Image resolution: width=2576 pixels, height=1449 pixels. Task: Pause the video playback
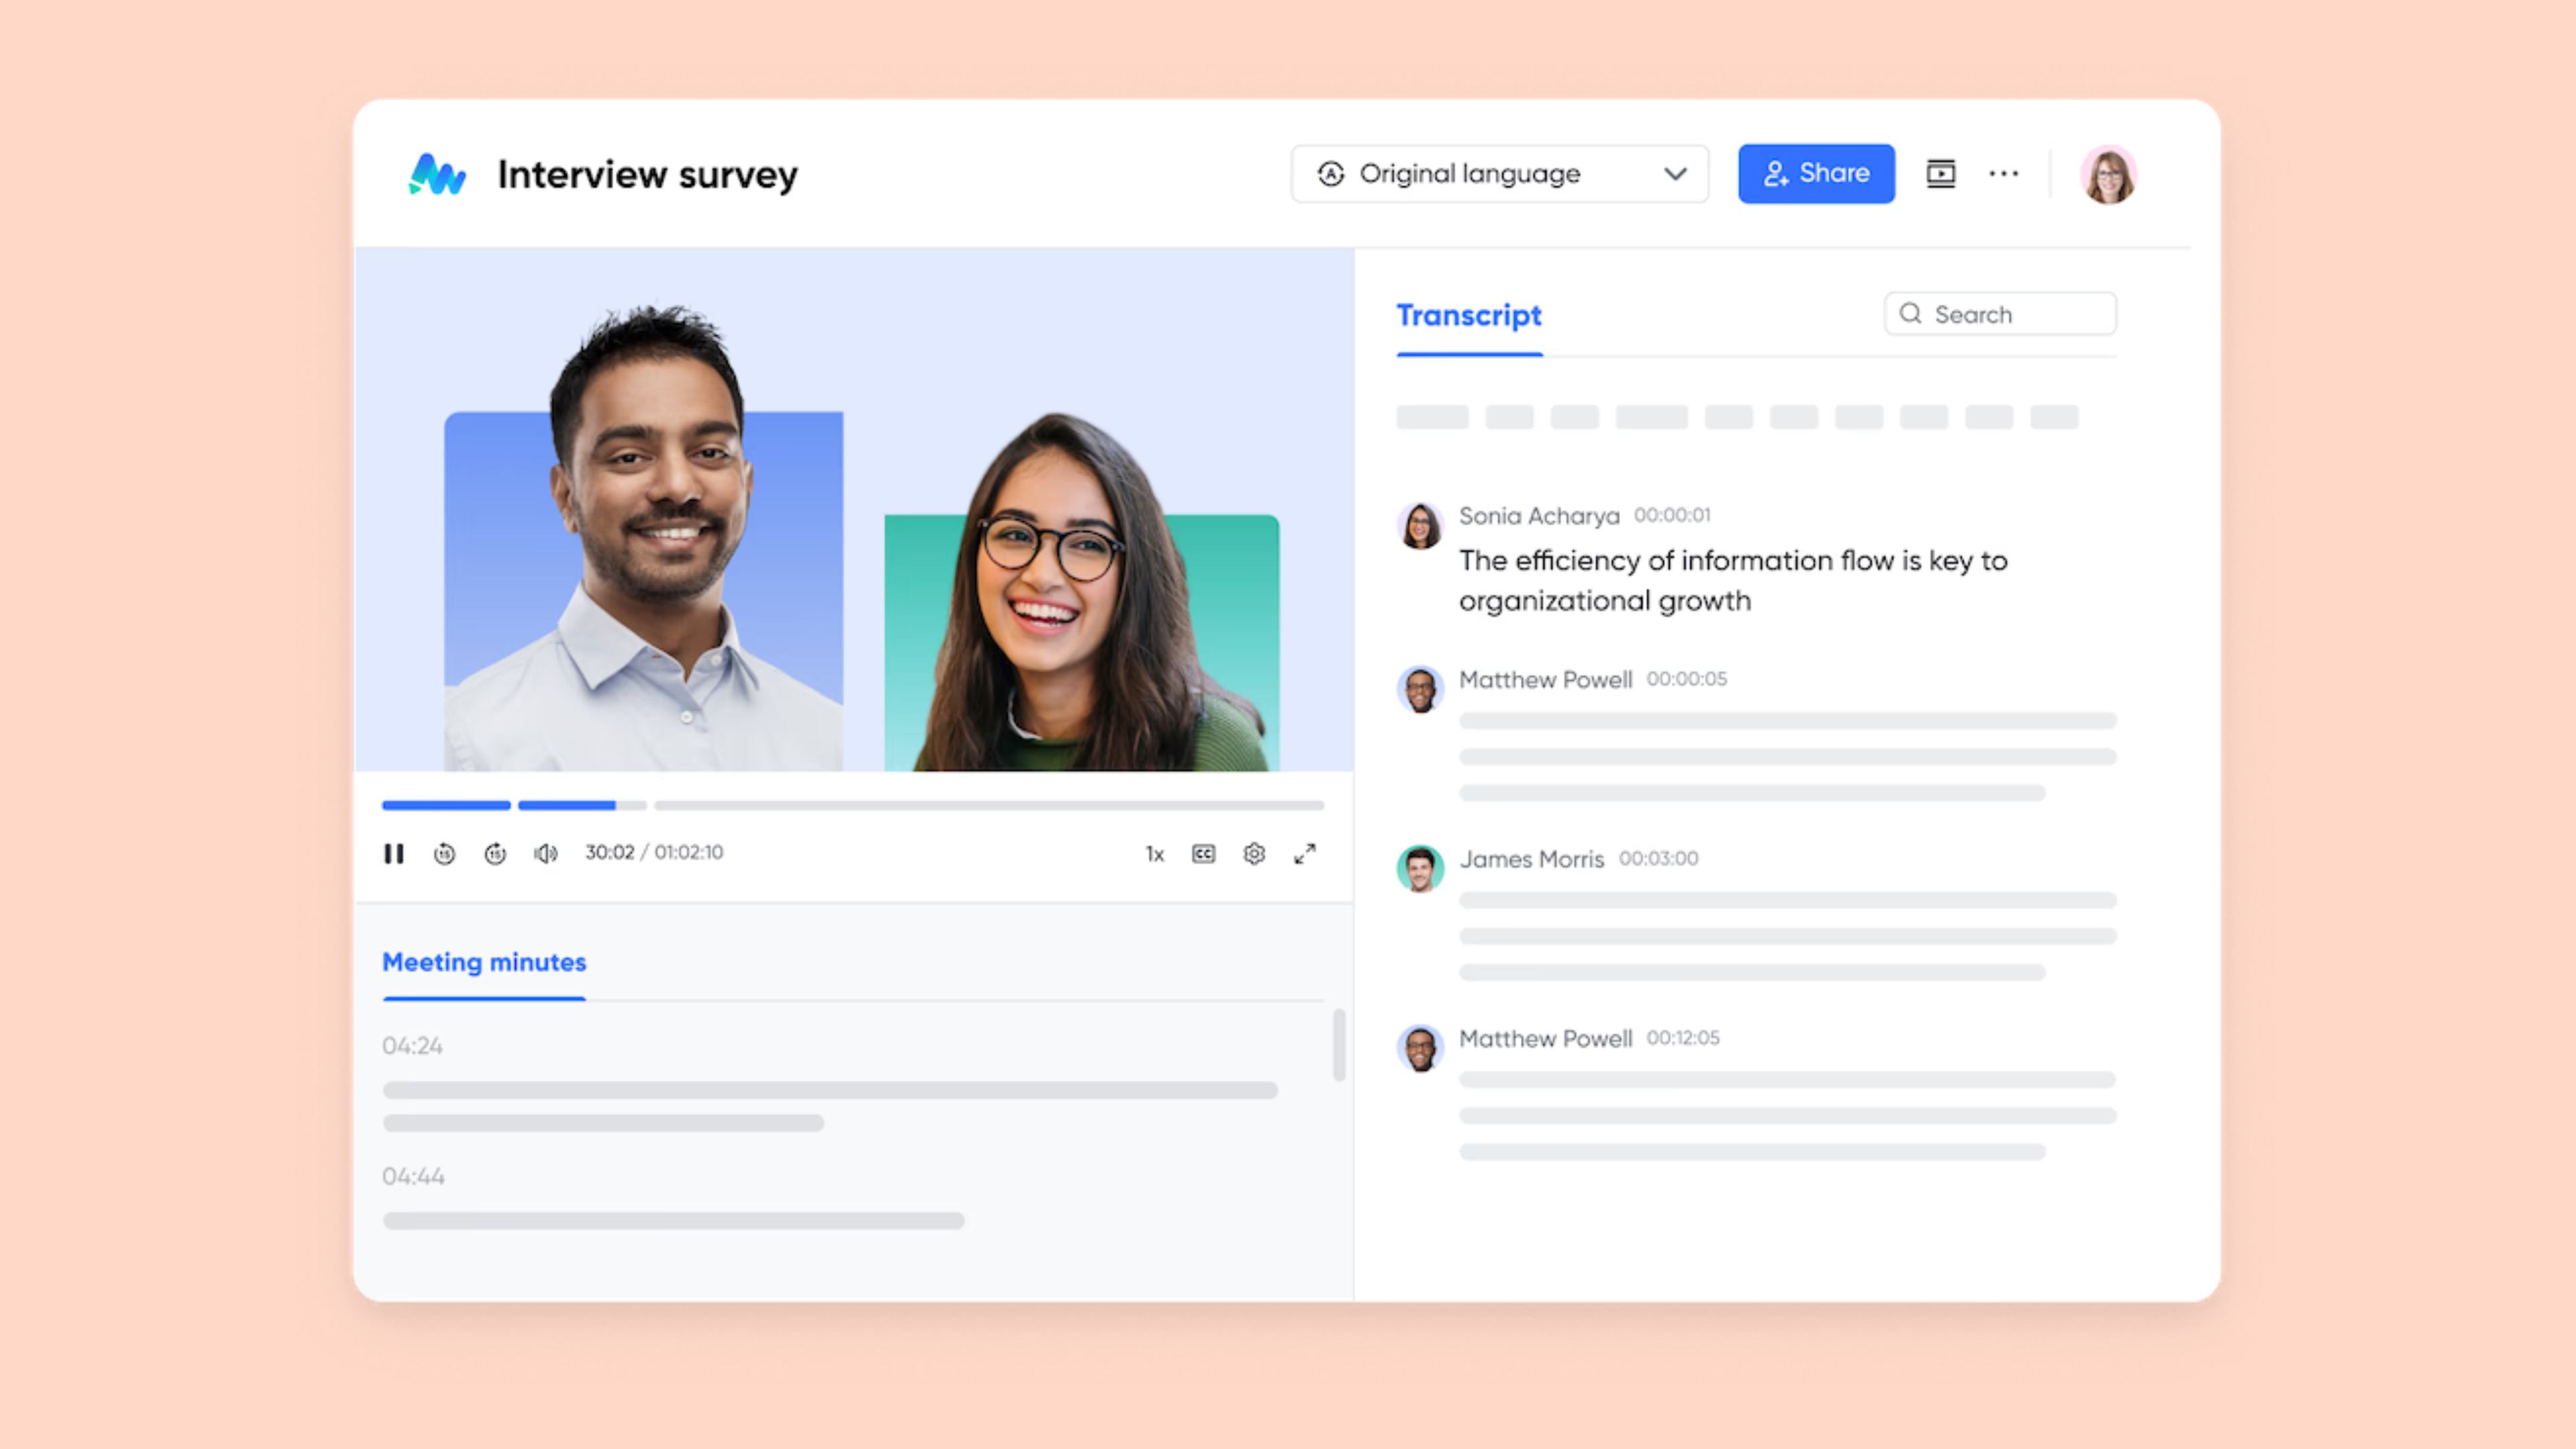(393, 853)
